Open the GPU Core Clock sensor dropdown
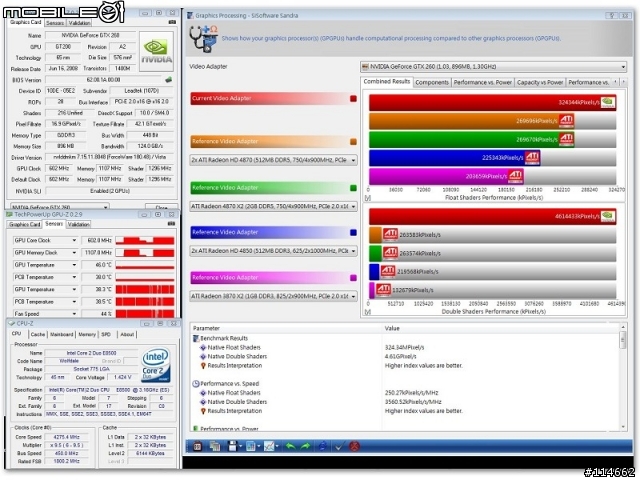 [x=74, y=240]
